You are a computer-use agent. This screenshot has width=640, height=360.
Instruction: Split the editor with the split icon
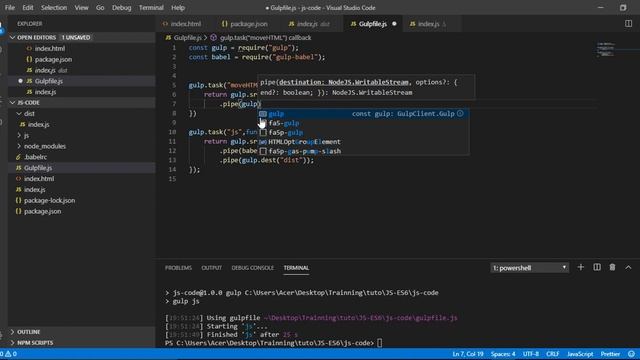[629, 24]
